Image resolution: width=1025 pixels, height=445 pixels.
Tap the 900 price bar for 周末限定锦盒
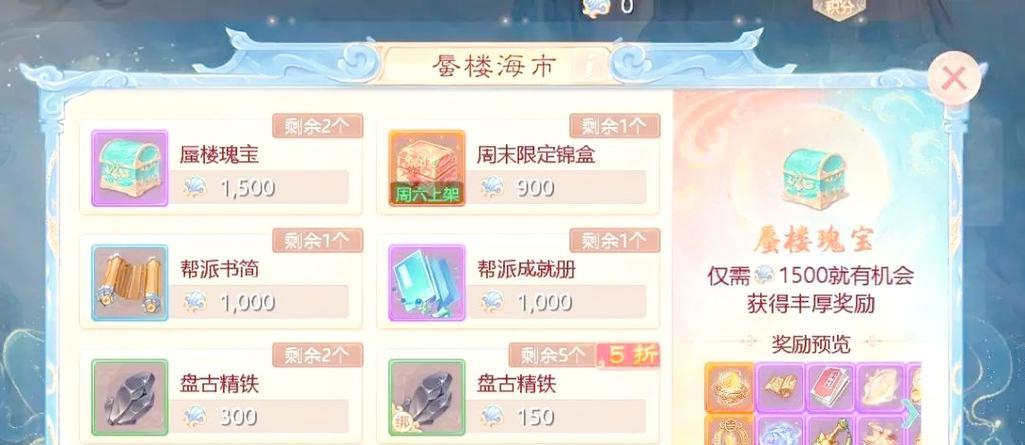point(556,188)
